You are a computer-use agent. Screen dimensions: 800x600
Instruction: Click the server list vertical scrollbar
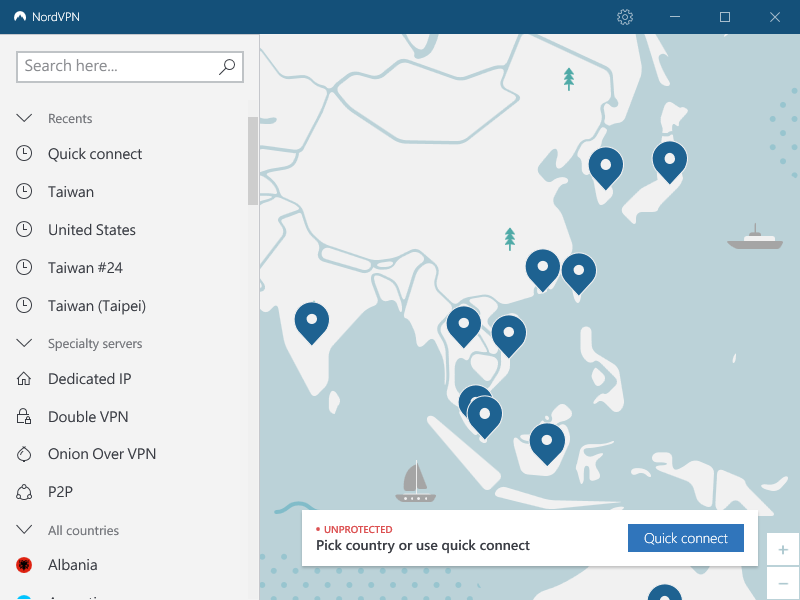tap(253, 161)
